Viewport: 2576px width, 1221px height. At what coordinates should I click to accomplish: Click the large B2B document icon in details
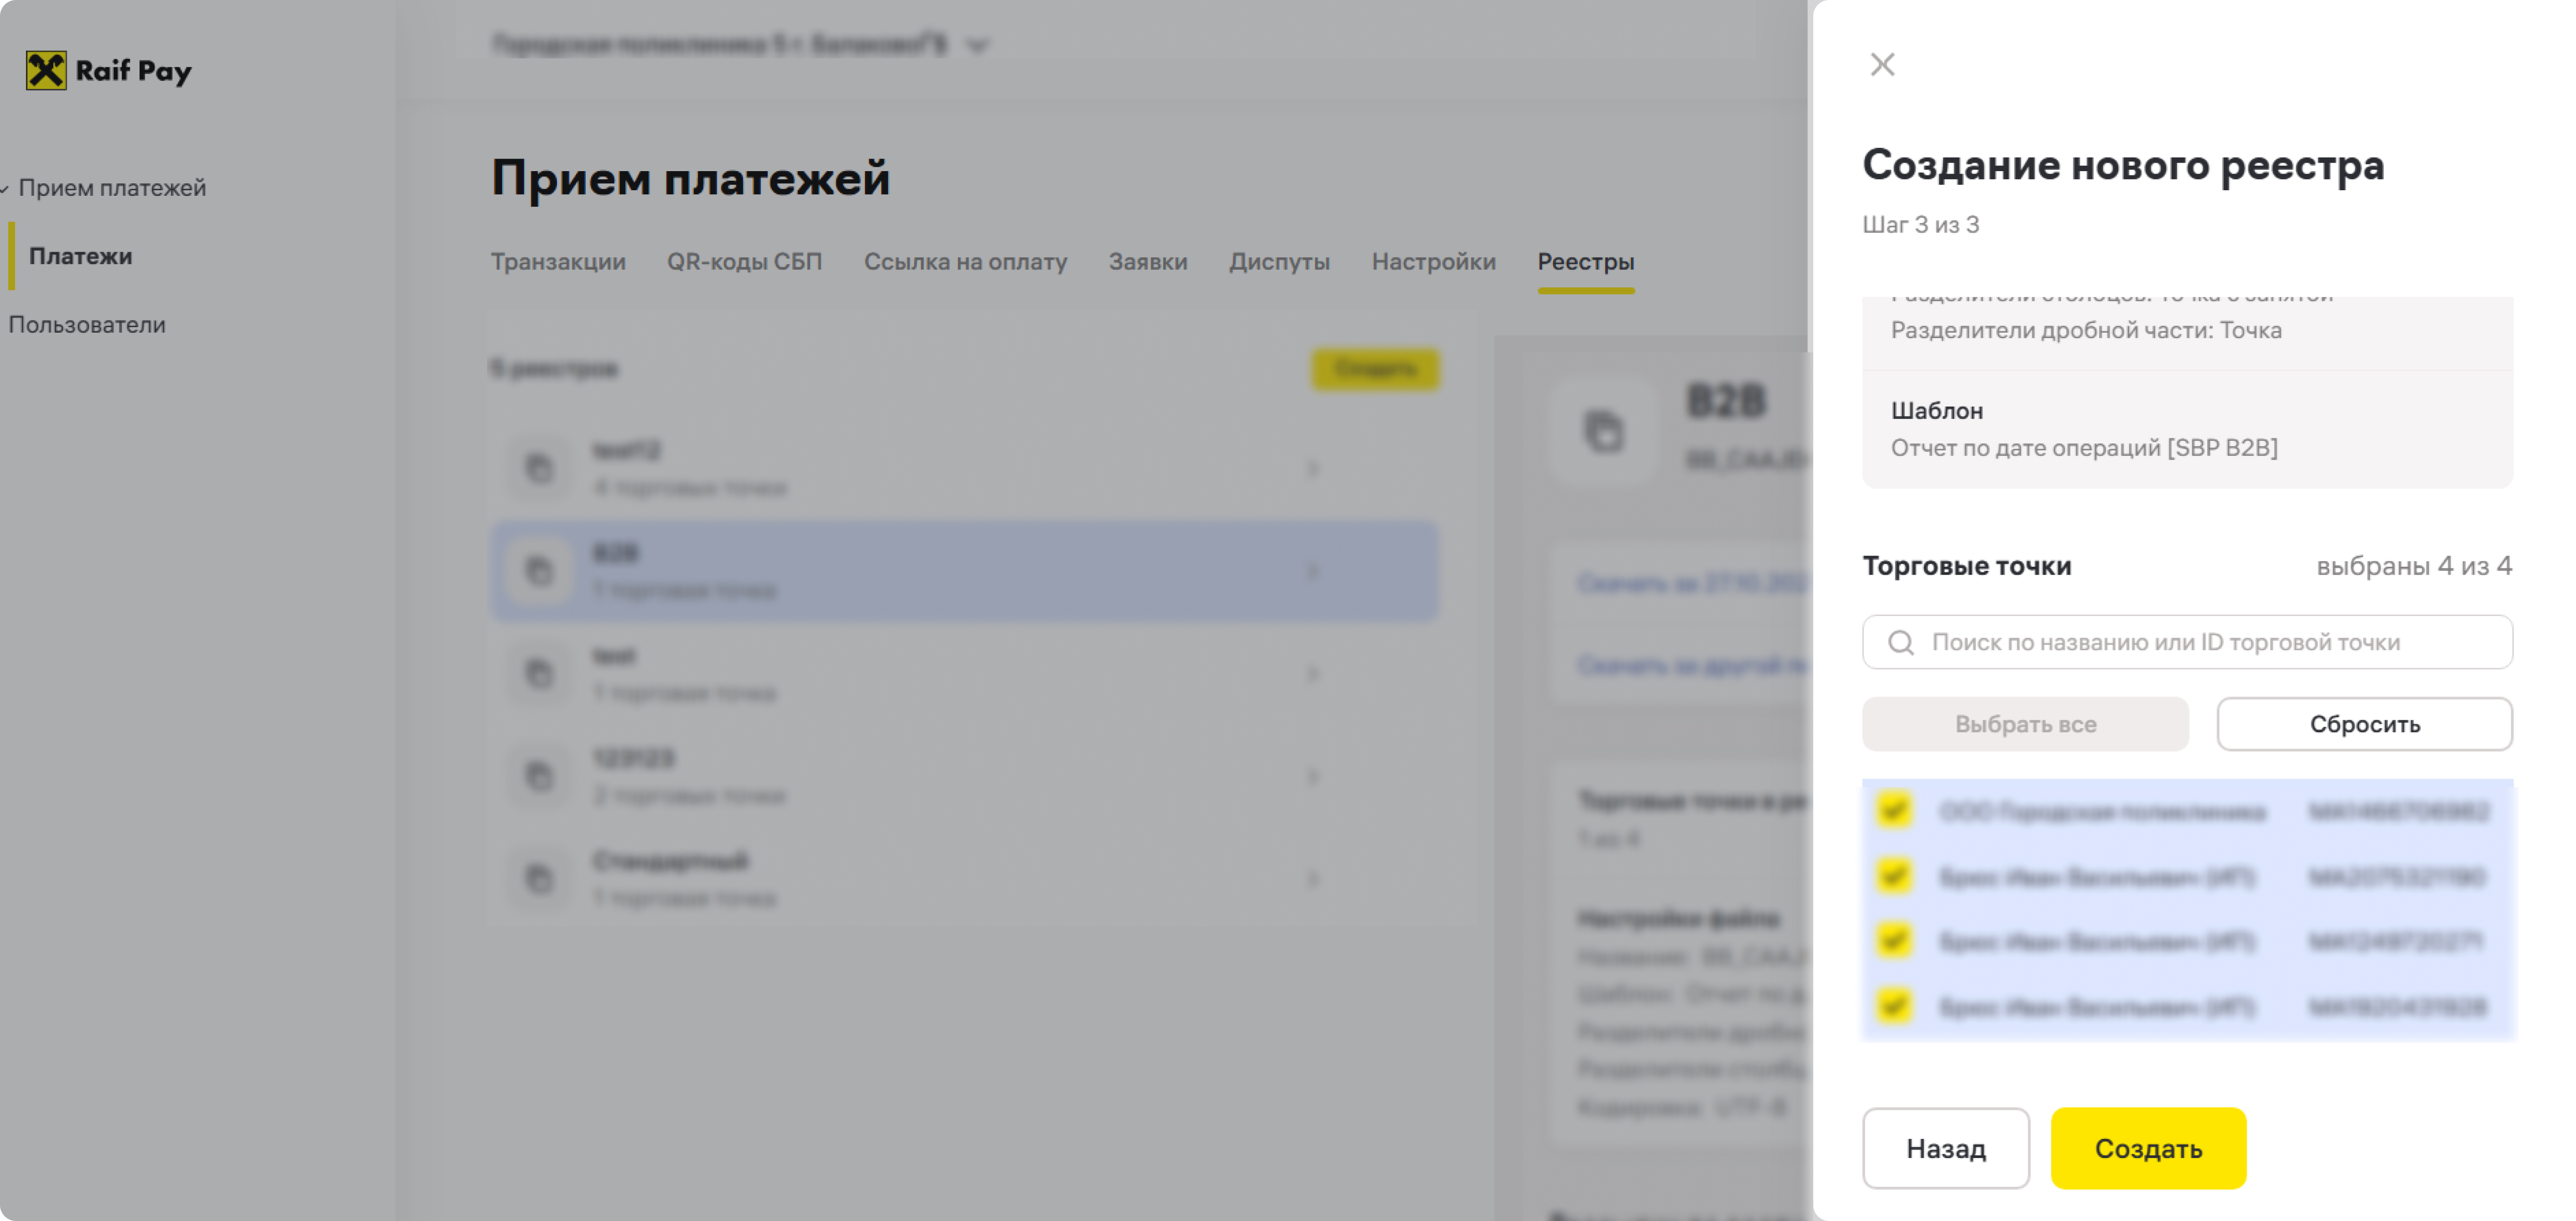click(1604, 432)
